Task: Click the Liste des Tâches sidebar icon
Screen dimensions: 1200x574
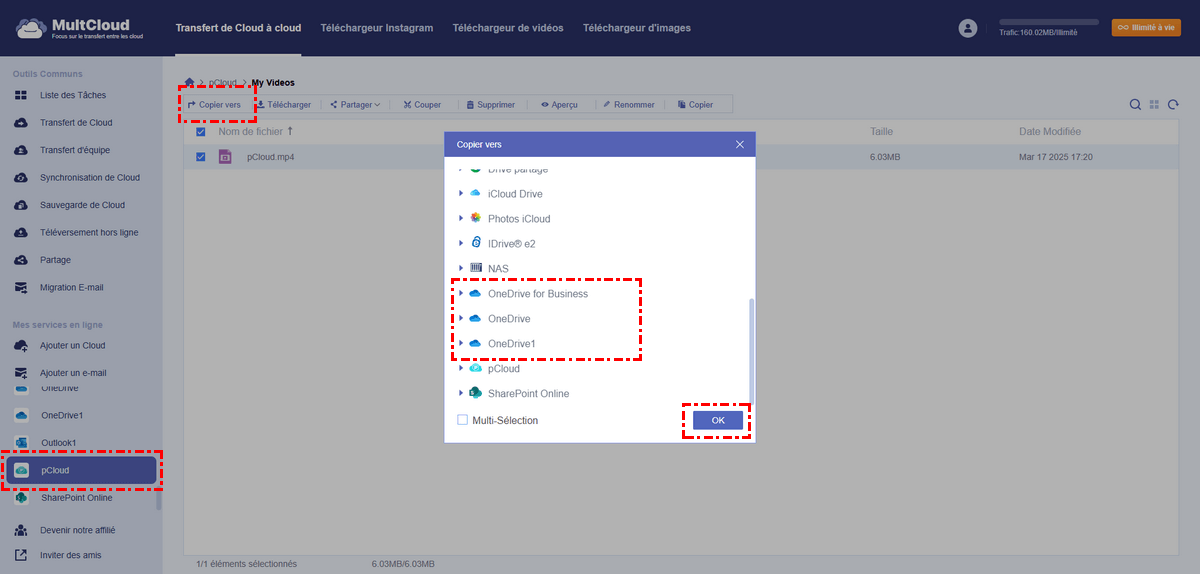Action: click(21, 95)
